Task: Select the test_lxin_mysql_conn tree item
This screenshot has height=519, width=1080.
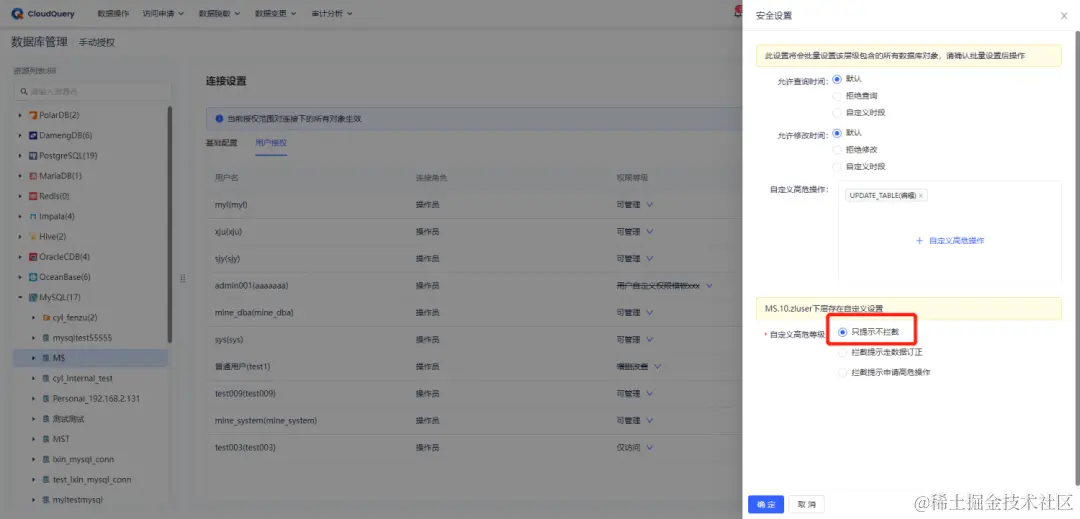Action: (x=92, y=480)
